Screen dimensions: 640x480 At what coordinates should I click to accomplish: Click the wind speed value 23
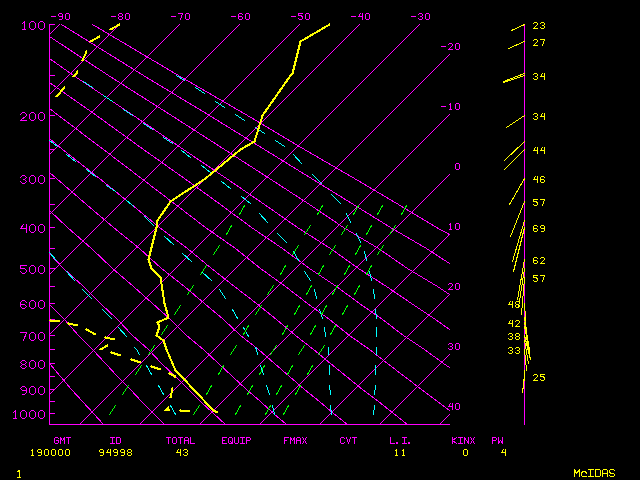coord(539,26)
